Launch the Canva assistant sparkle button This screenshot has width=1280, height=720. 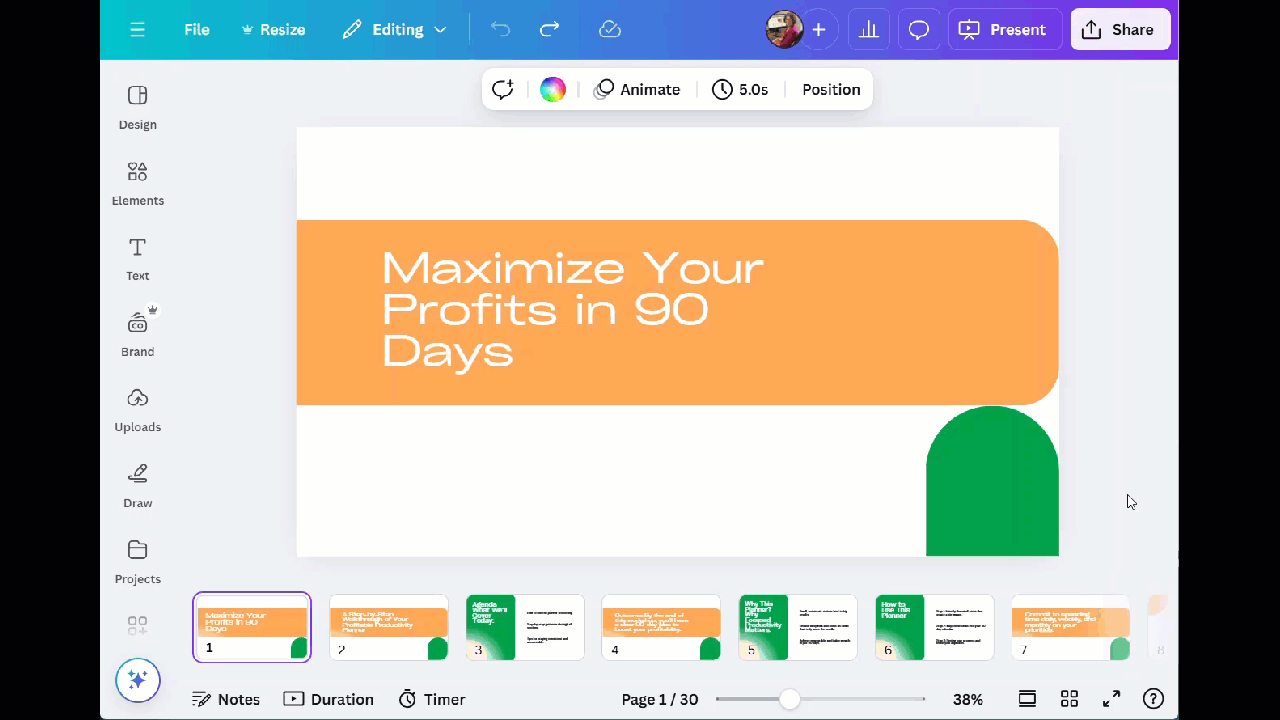tap(138, 681)
